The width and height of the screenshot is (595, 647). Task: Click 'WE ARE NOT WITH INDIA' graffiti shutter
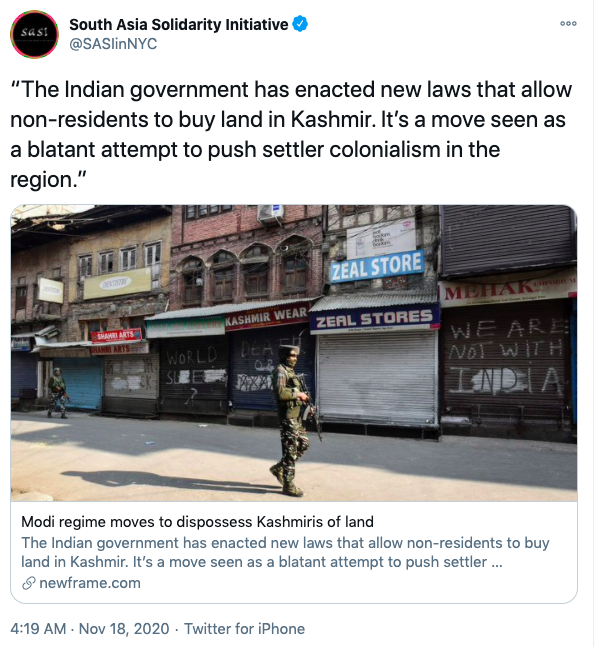(x=506, y=359)
